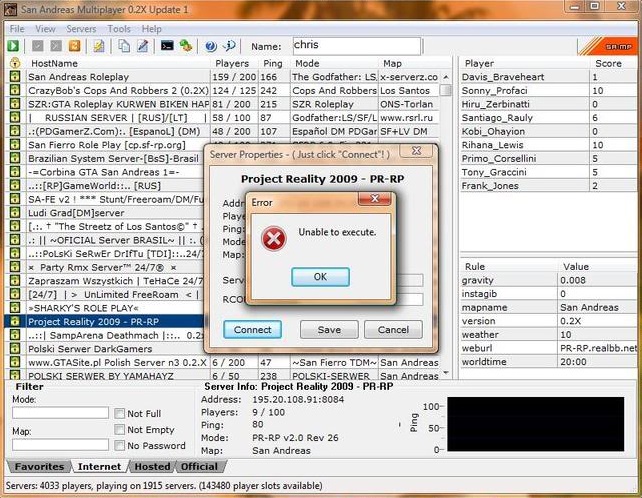The image size is (642, 498).
Task: Click the orange Refresh Server icon
Action: 75,45
